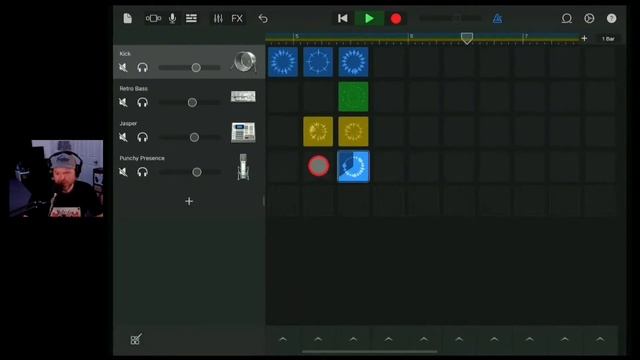Trigger first column chevron
The height and width of the screenshot is (360, 640).
click(283, 339)
